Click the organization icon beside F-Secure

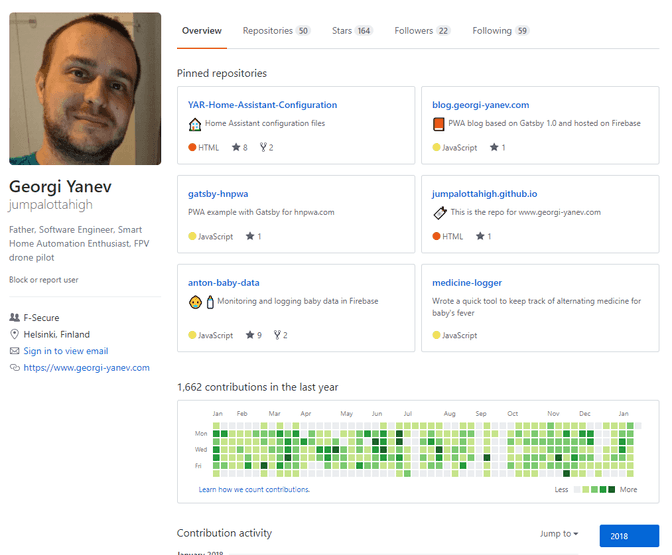pyautogui.click(x=15, y=318)
